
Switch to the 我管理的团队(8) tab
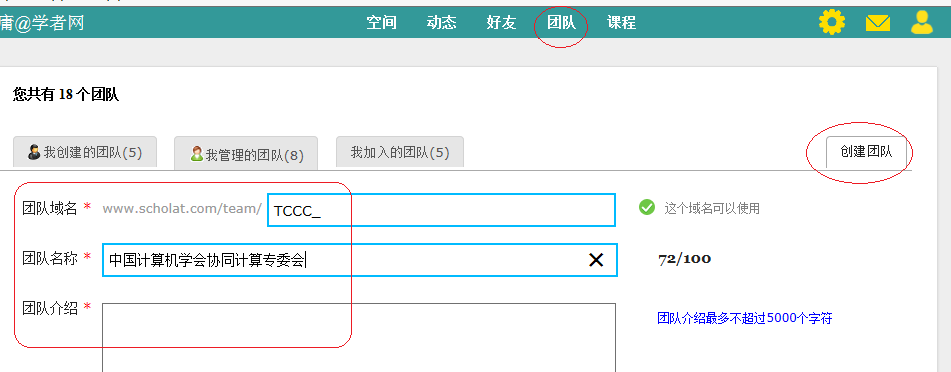246,154
